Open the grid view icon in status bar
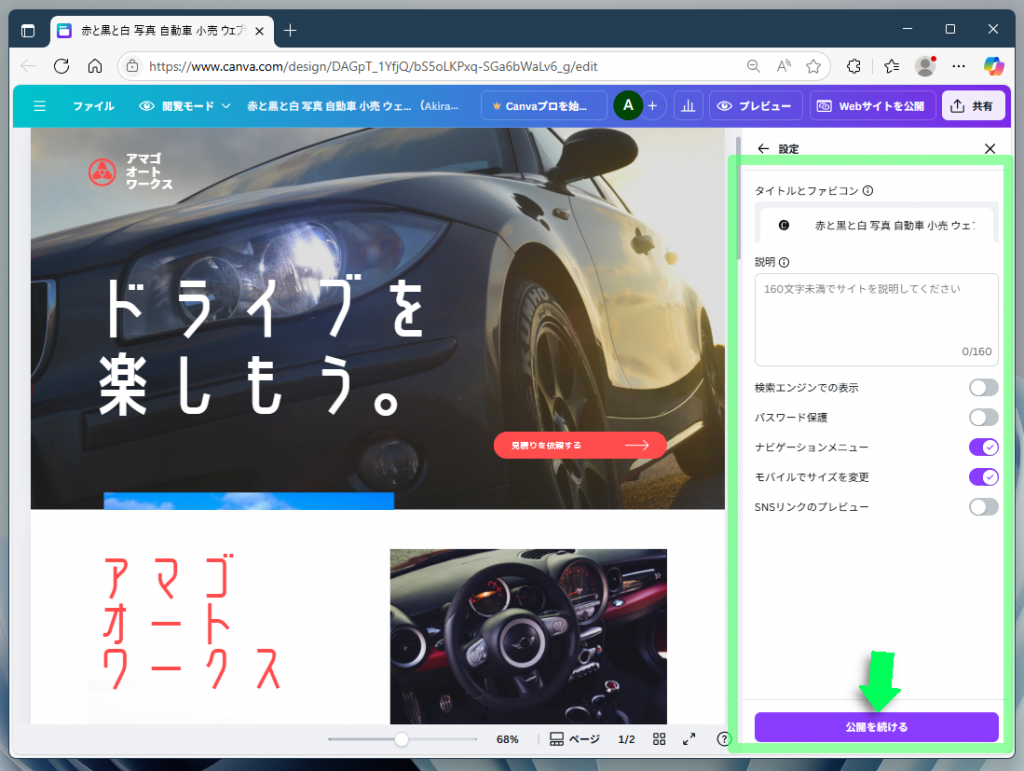 659,739
